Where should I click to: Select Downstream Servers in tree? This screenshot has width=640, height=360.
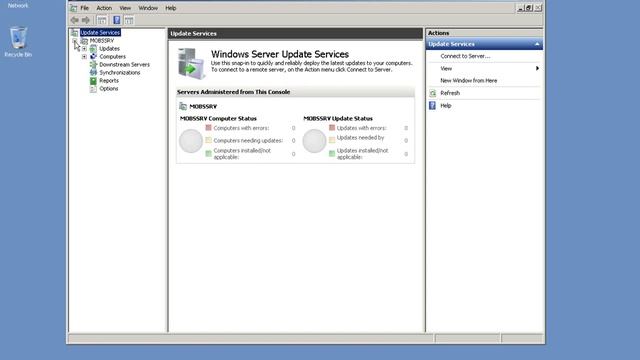coord(124,64)
